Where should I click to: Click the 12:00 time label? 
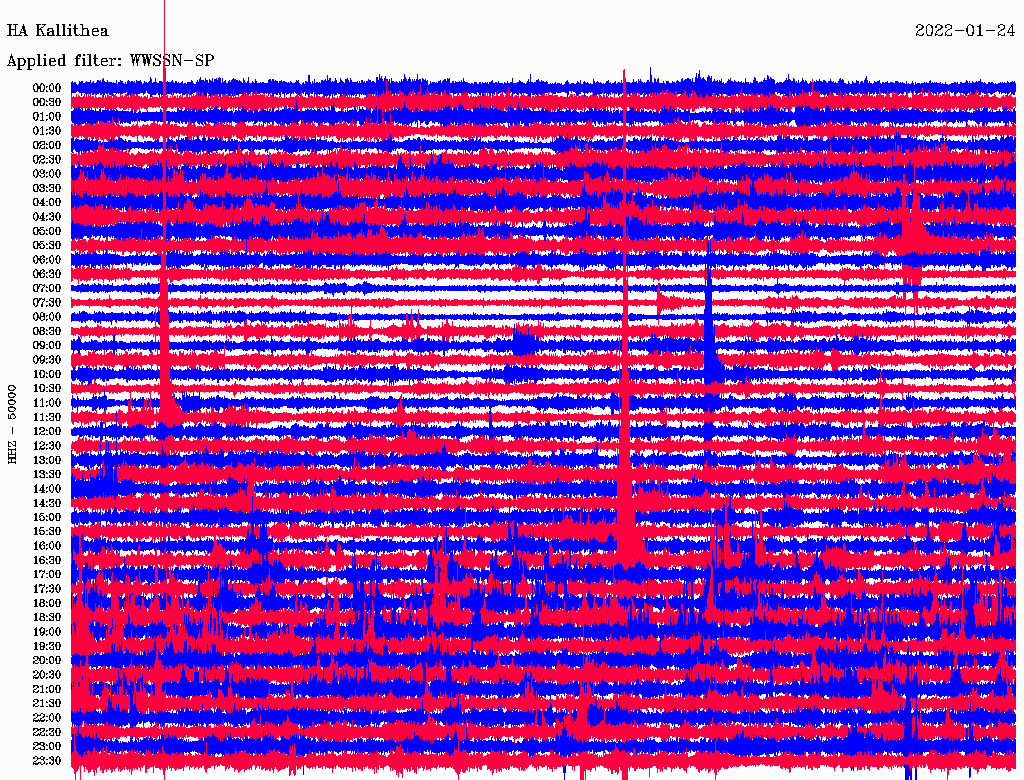46,432
